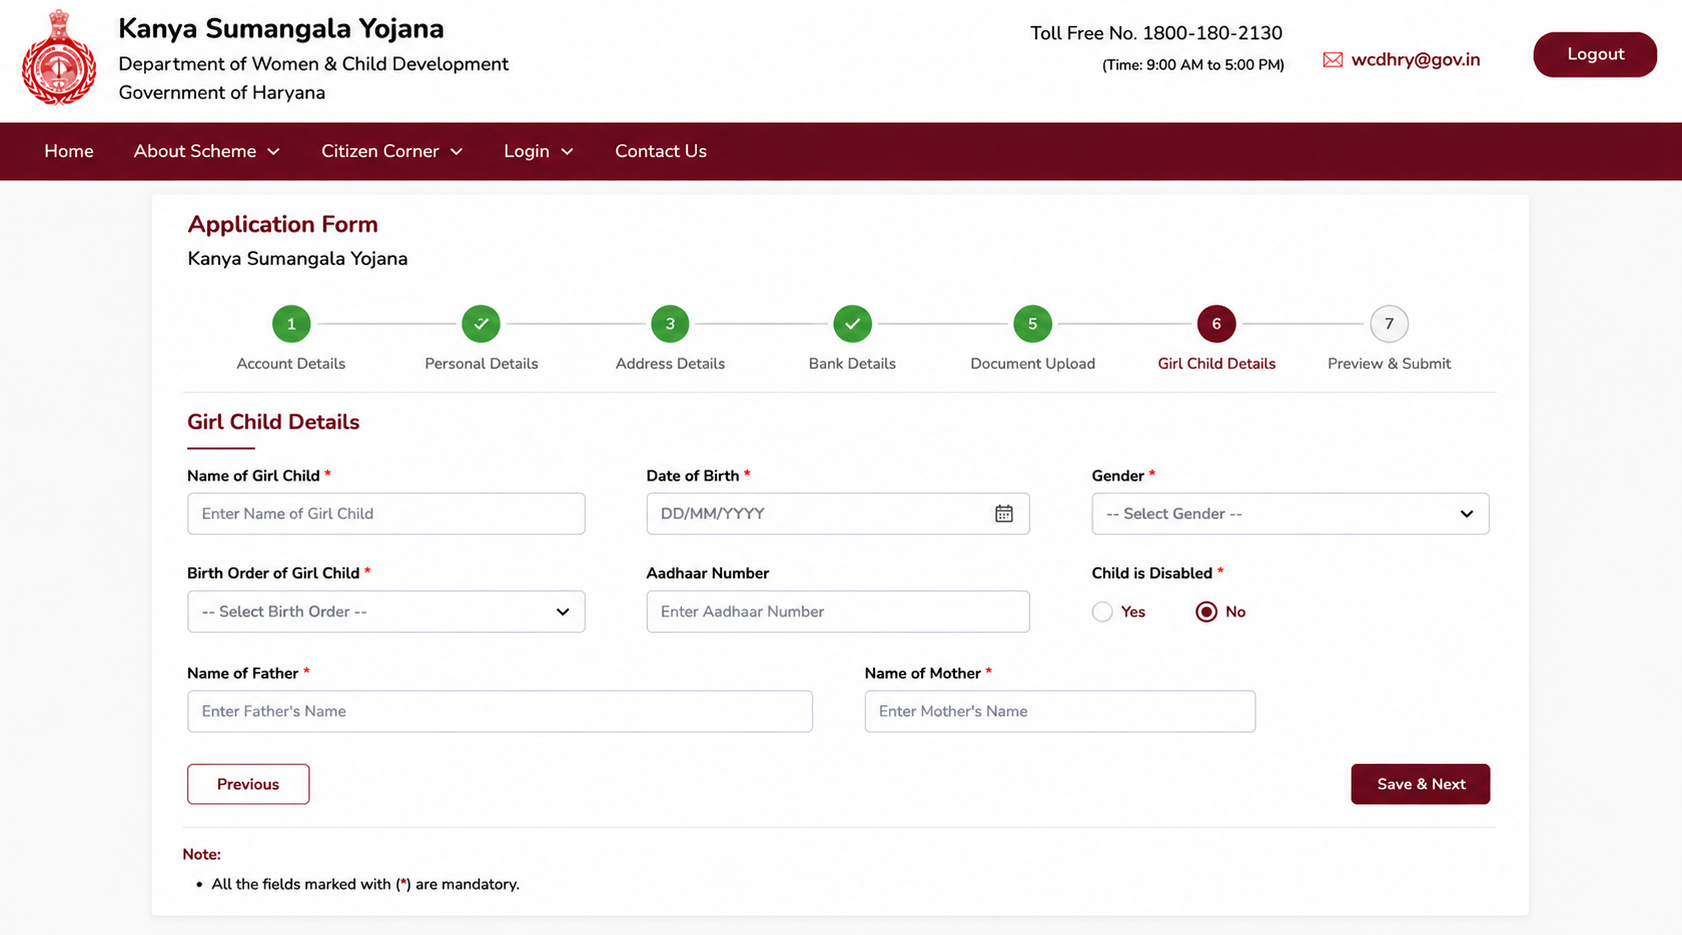
Task: Expand the About Scheme menu
Action: pyautogui.click(x=207, y=152)
